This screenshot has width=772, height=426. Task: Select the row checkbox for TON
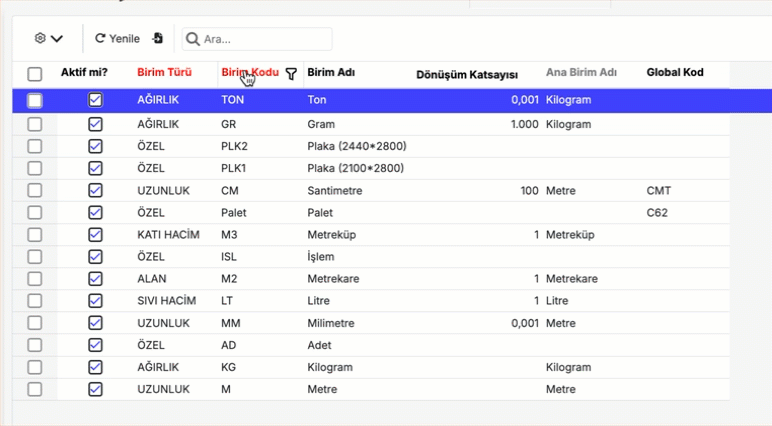click(35, 100)
